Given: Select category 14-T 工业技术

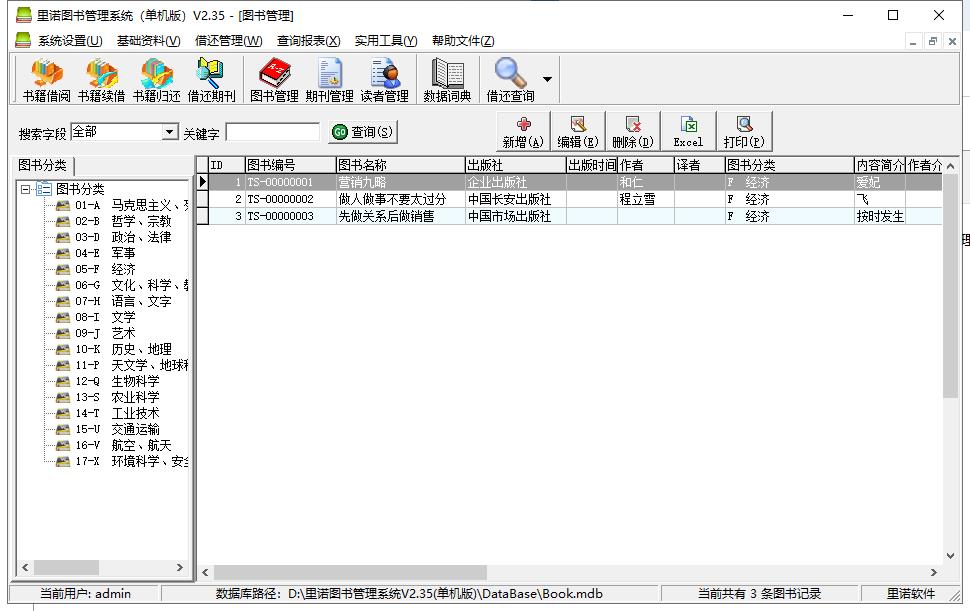Looking at the screenshot, I should pyautogui.click(x=117, y=414).
